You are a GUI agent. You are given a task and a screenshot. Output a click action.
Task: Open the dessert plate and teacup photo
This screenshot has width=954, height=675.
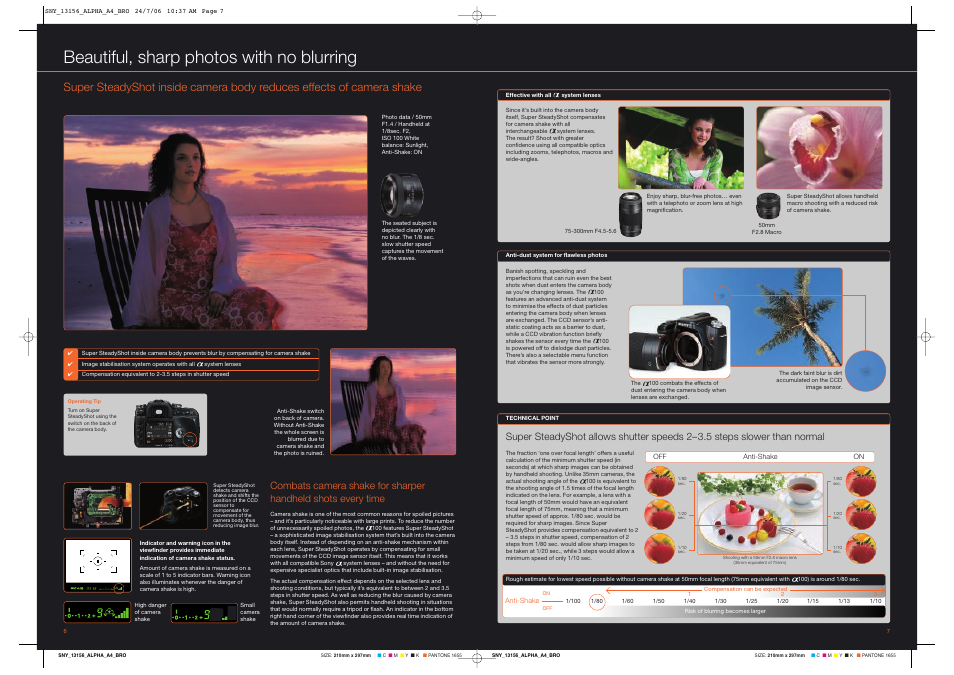(760, 513)
